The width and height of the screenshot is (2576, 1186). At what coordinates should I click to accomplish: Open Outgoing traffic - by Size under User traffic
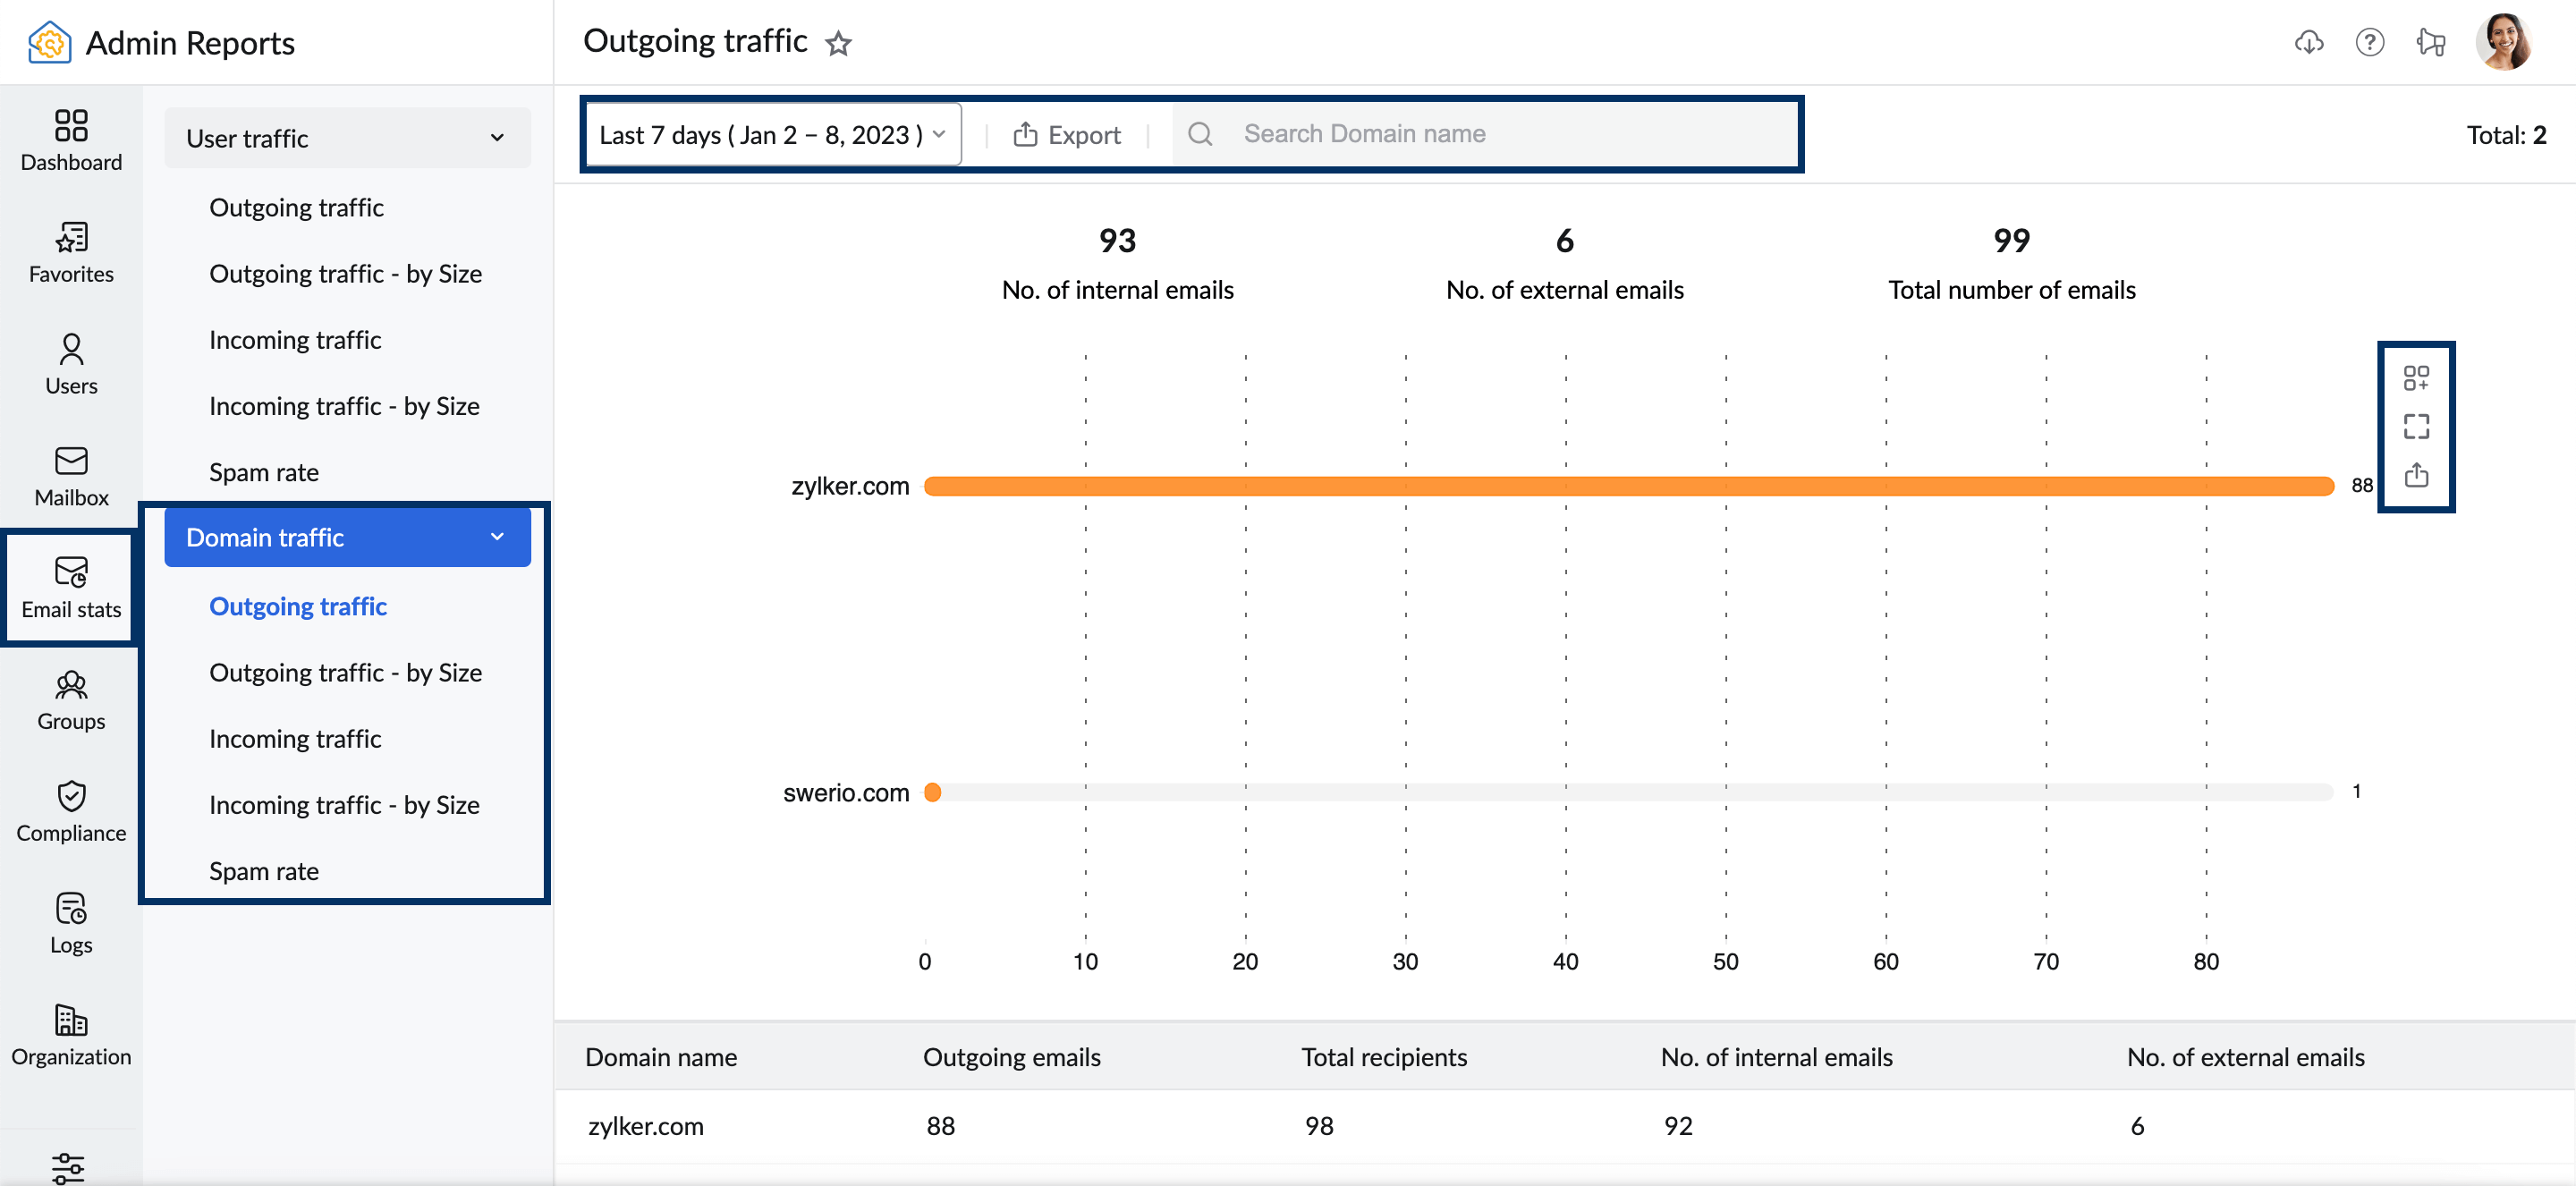click(345, 273)
